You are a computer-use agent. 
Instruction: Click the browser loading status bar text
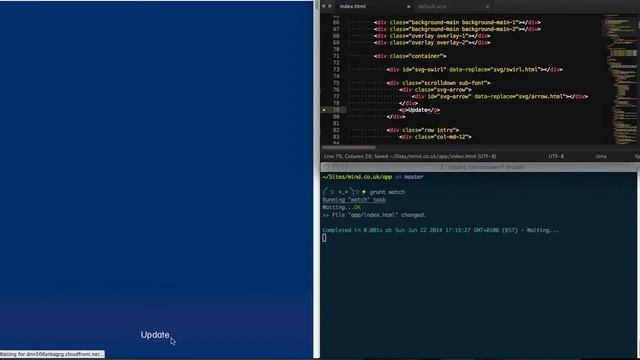[x=52, y=354]
